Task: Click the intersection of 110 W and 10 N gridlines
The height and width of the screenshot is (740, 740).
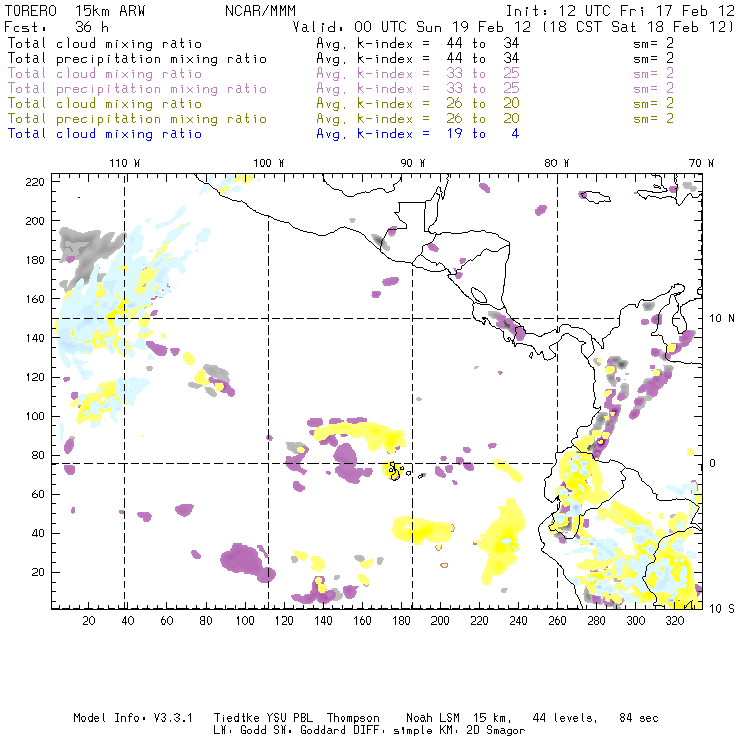Action: pyautogui.click(x=124, y=318)
